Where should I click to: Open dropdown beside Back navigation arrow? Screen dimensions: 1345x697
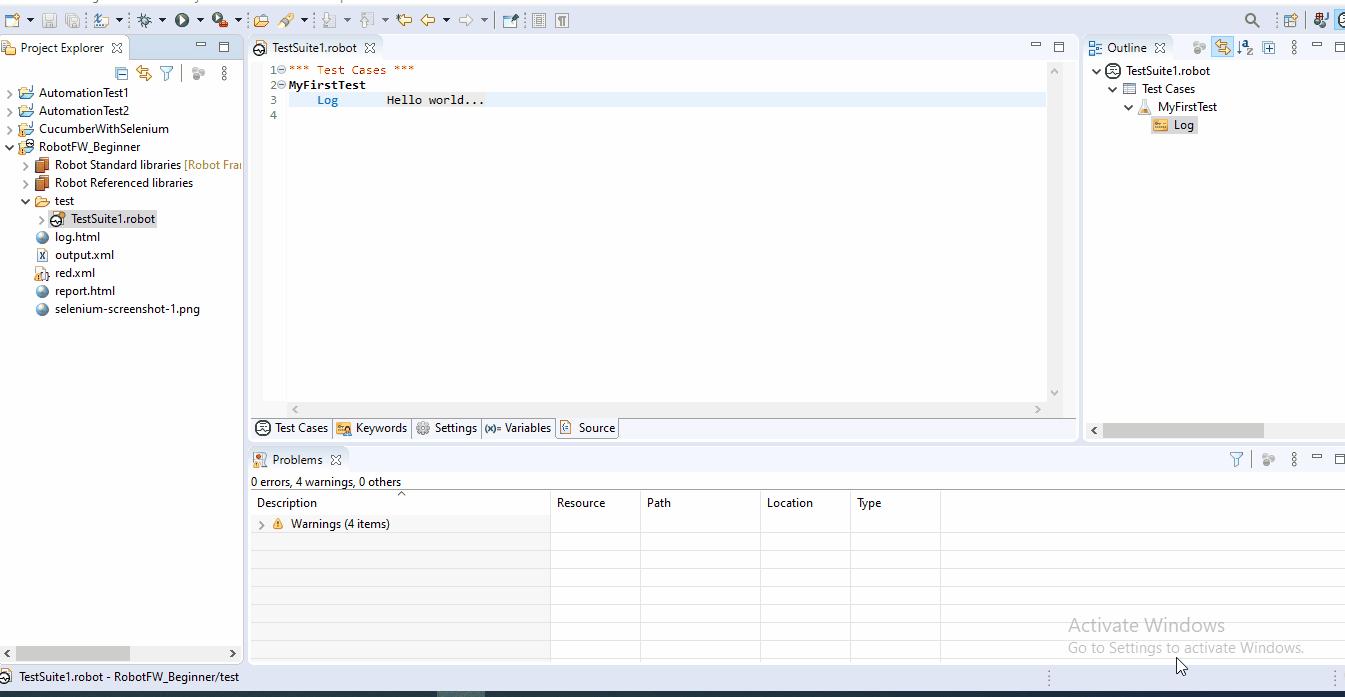coord(446,20)
